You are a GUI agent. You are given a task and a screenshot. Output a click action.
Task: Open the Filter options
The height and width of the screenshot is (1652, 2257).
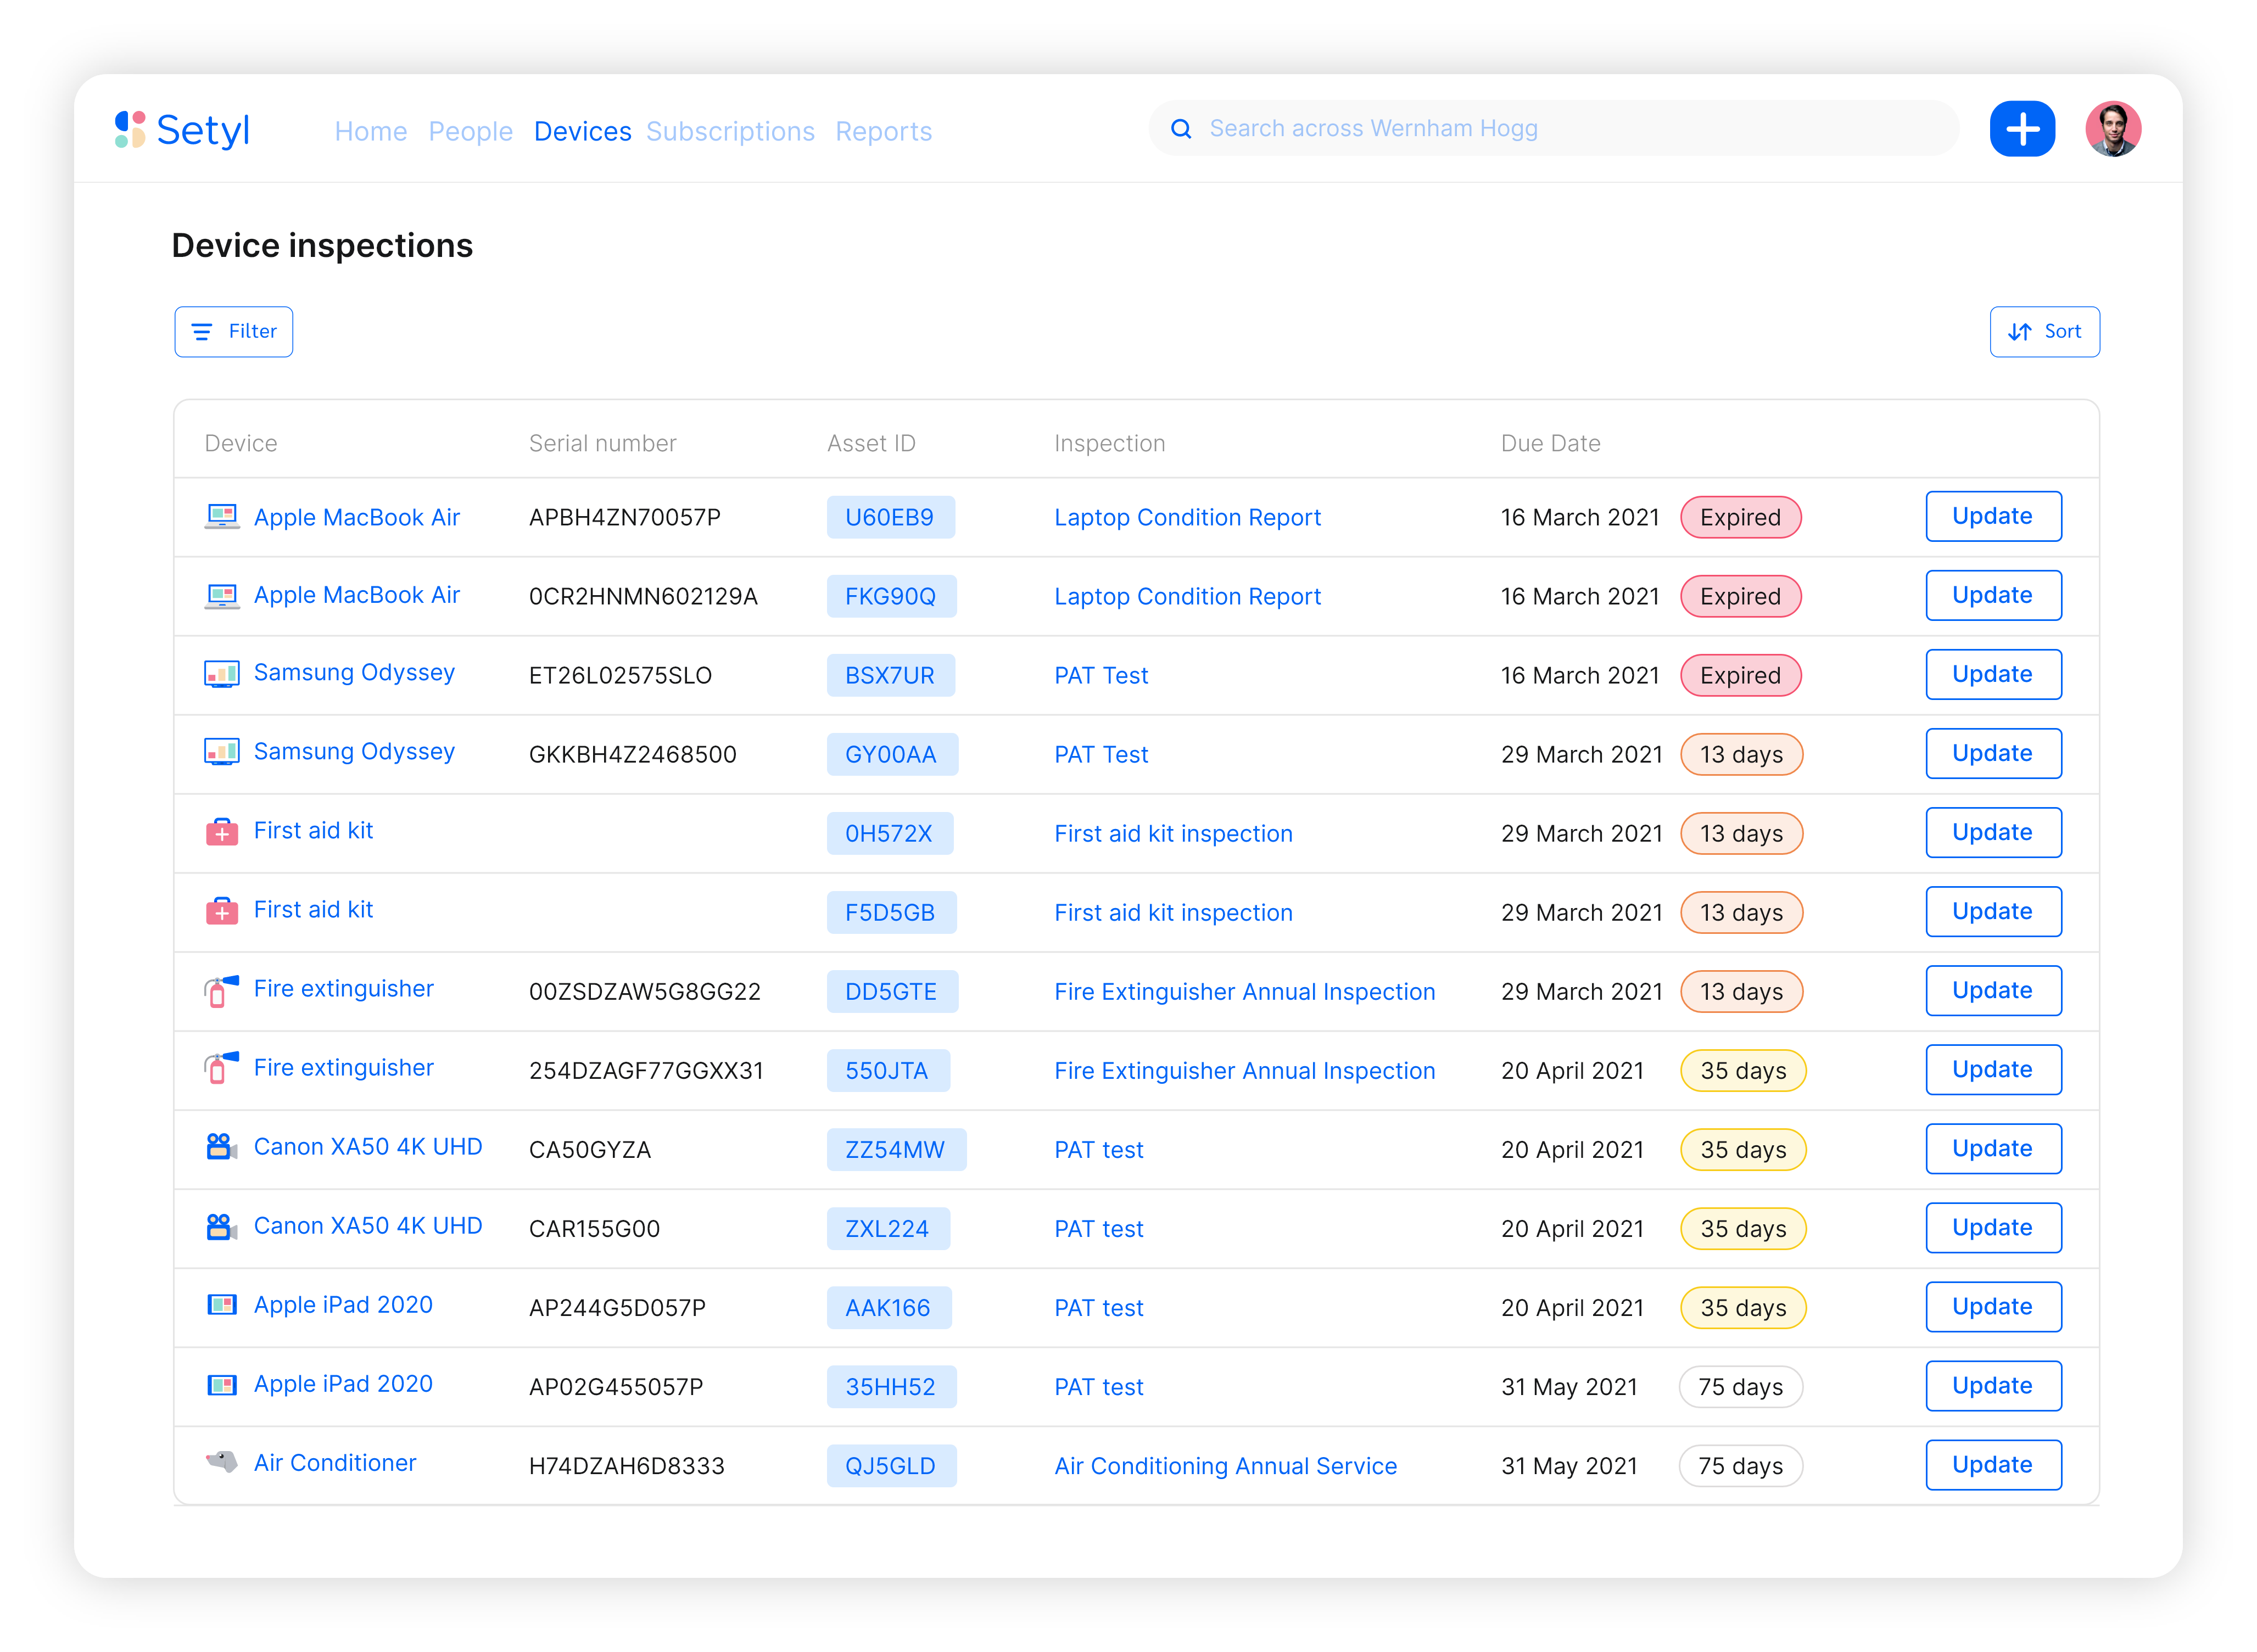234,332
